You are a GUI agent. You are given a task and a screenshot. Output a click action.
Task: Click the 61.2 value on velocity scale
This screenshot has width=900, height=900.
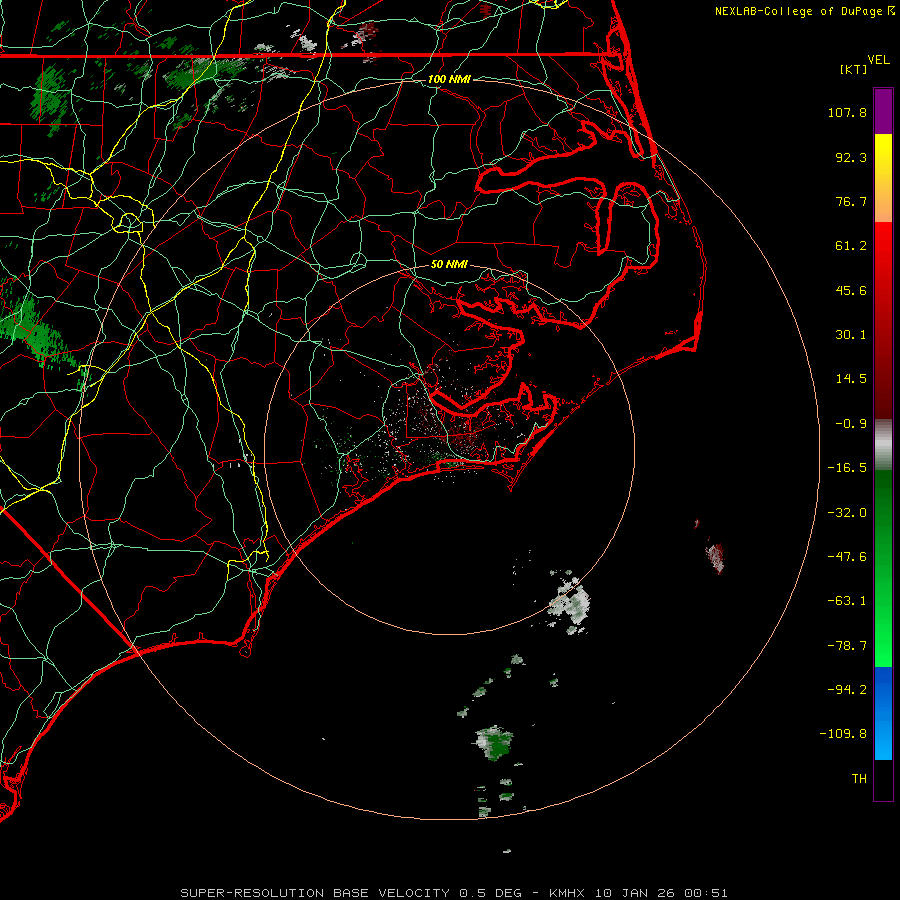(851, 246)
